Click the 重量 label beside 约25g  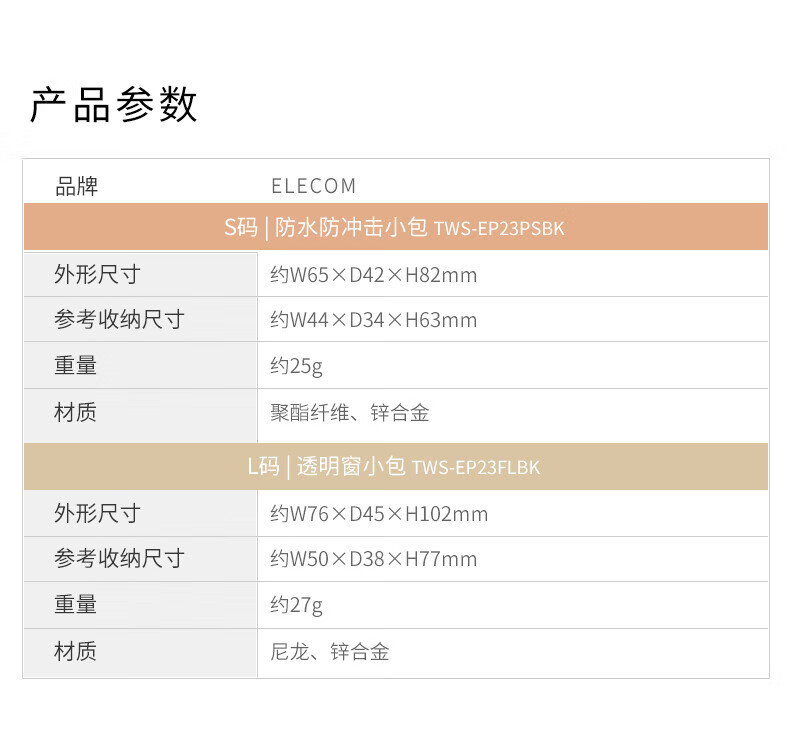tap(76, 366)
